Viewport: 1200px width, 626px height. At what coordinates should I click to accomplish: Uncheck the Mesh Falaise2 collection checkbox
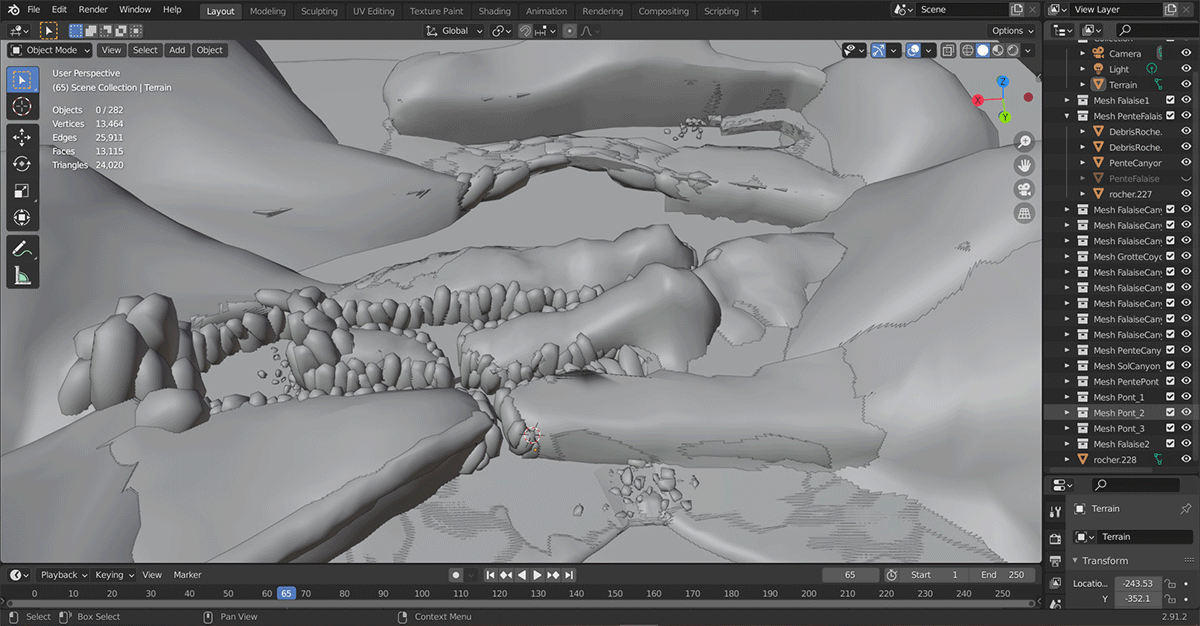(1170, 444)
